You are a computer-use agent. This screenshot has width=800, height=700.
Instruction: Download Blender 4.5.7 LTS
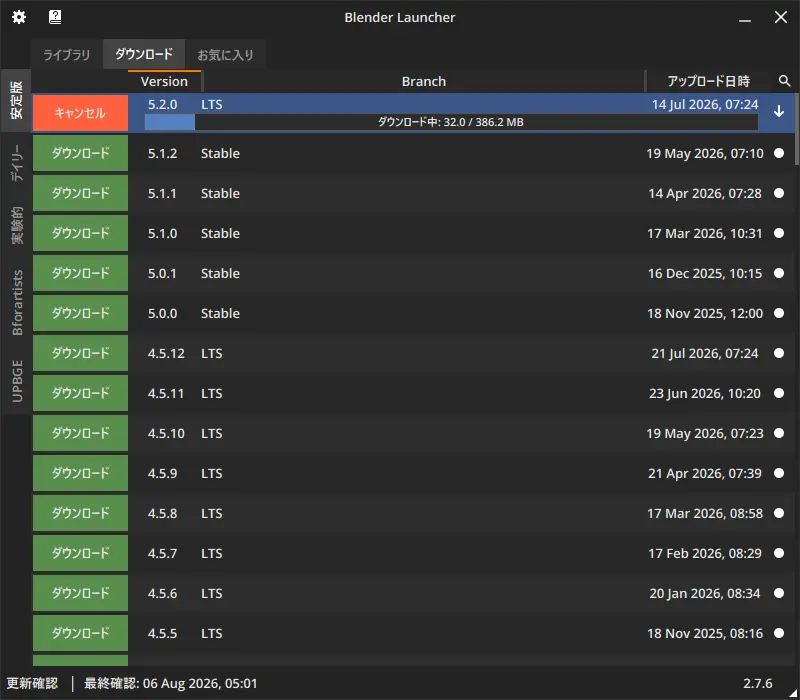click(81, 553)
